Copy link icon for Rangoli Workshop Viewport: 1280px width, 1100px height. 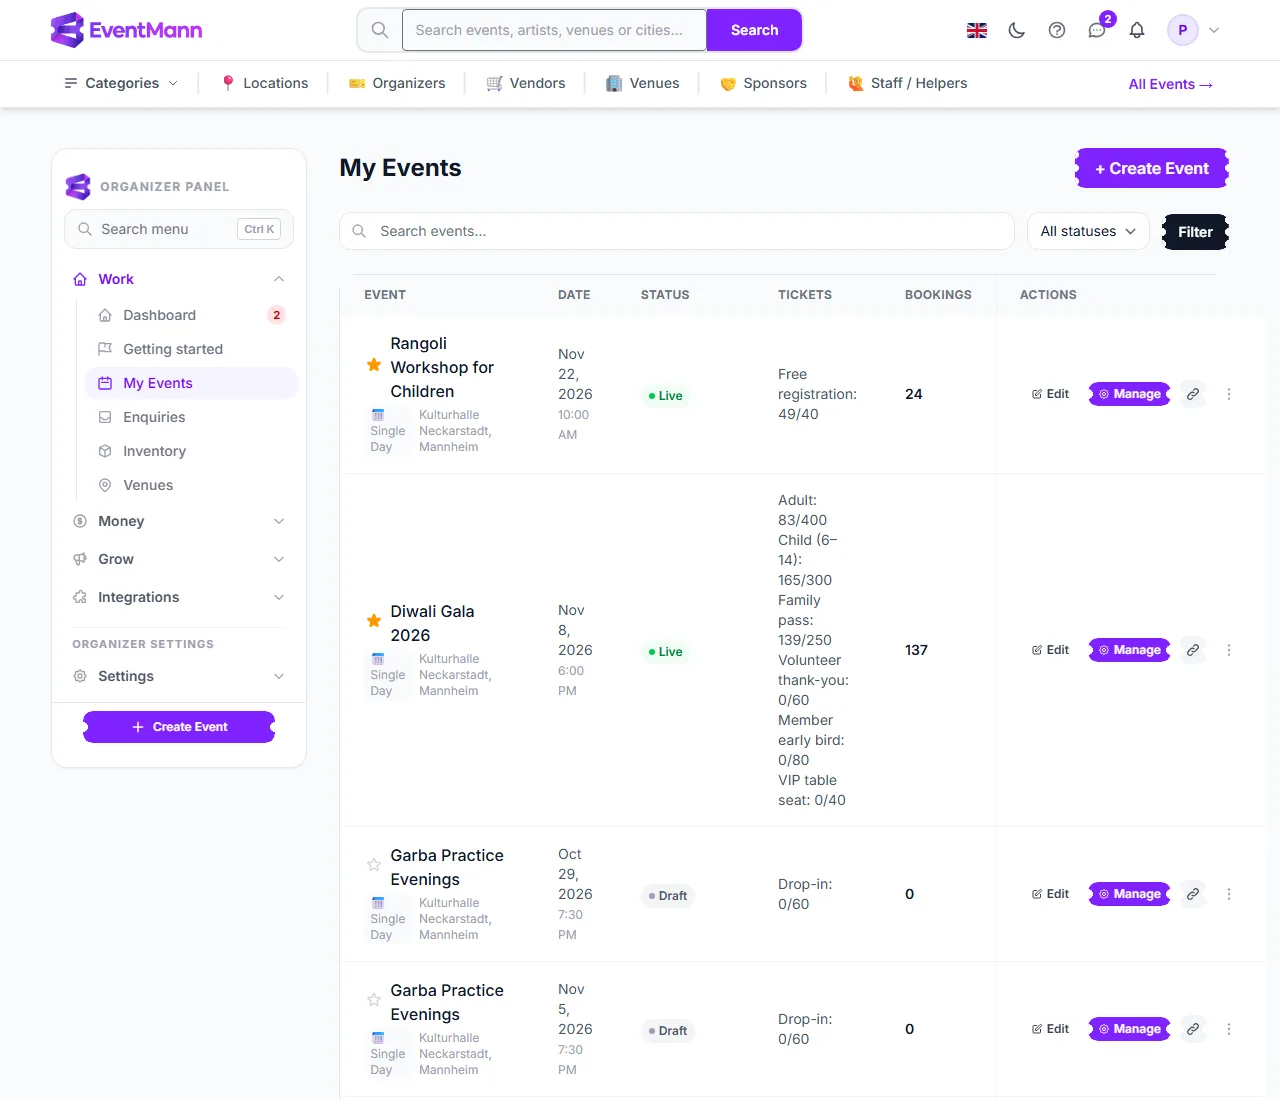(1193, 394)
